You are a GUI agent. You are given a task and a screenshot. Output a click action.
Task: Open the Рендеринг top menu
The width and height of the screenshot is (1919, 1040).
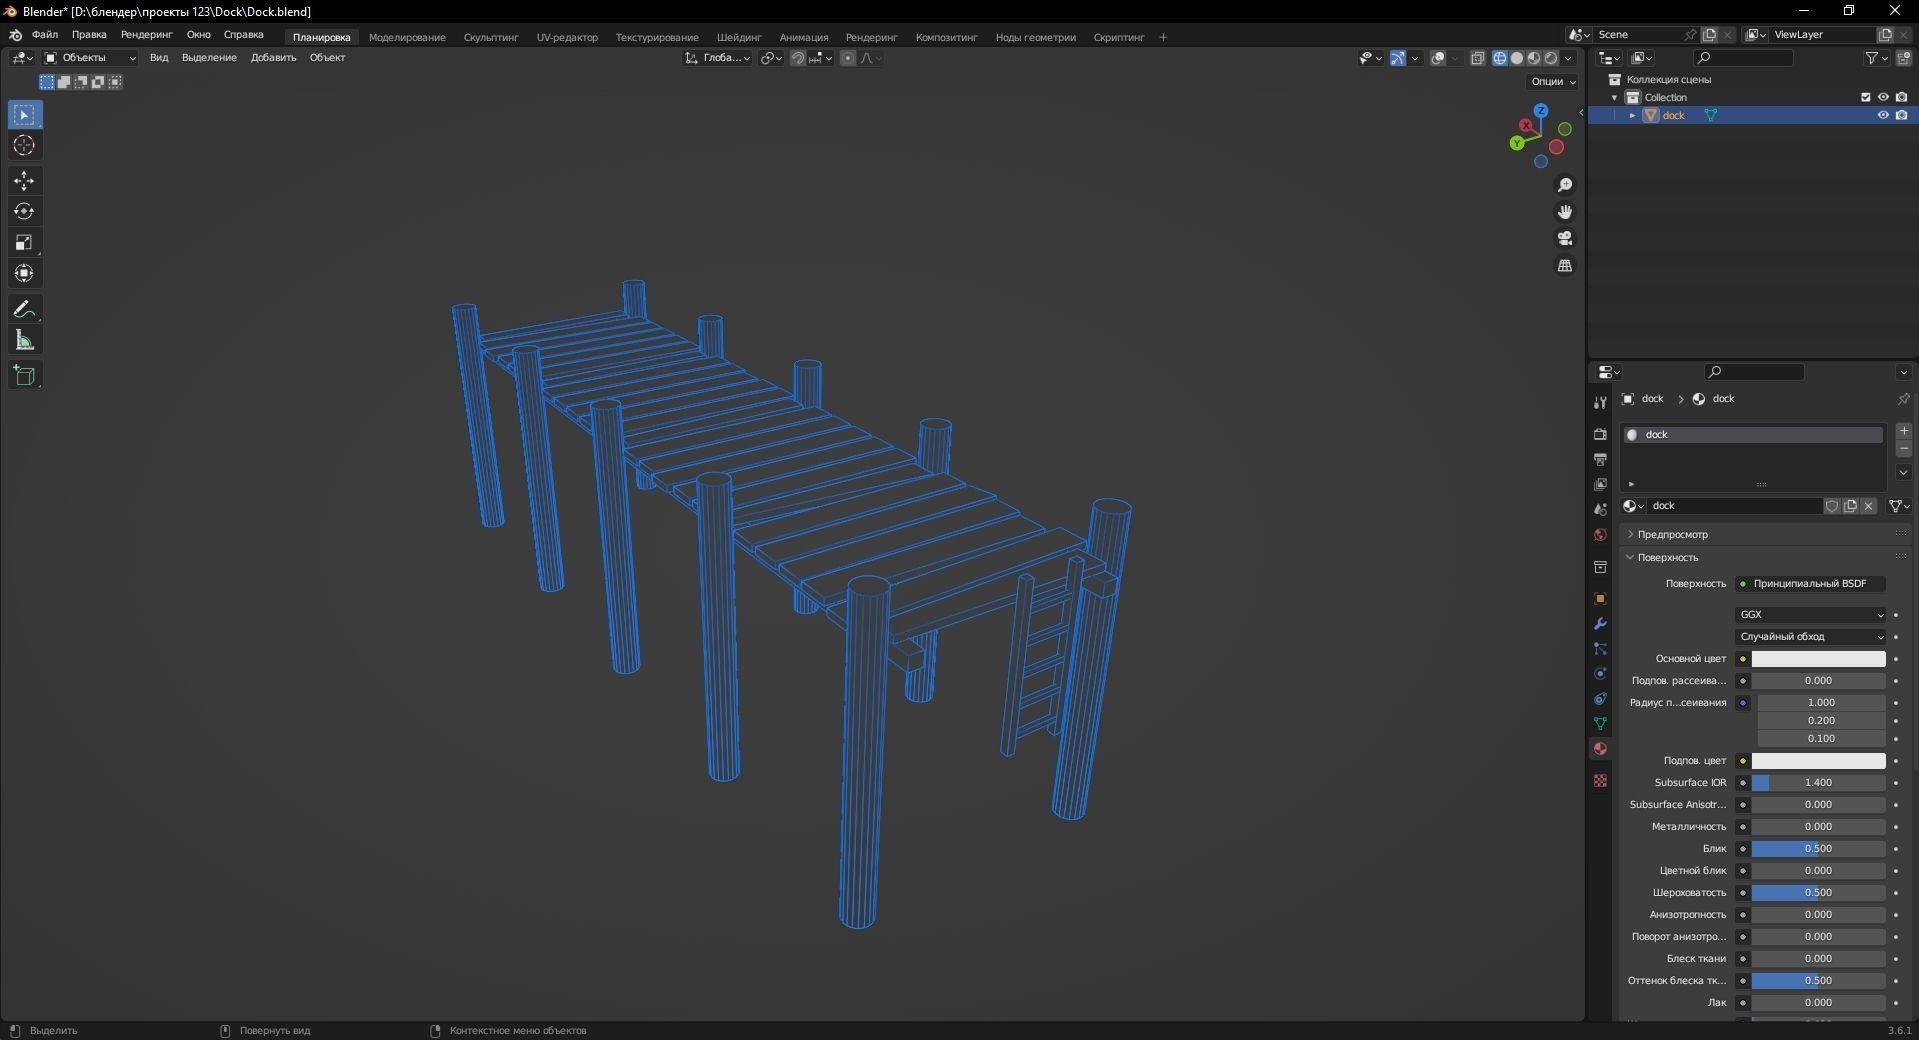(x=147, y=35)
